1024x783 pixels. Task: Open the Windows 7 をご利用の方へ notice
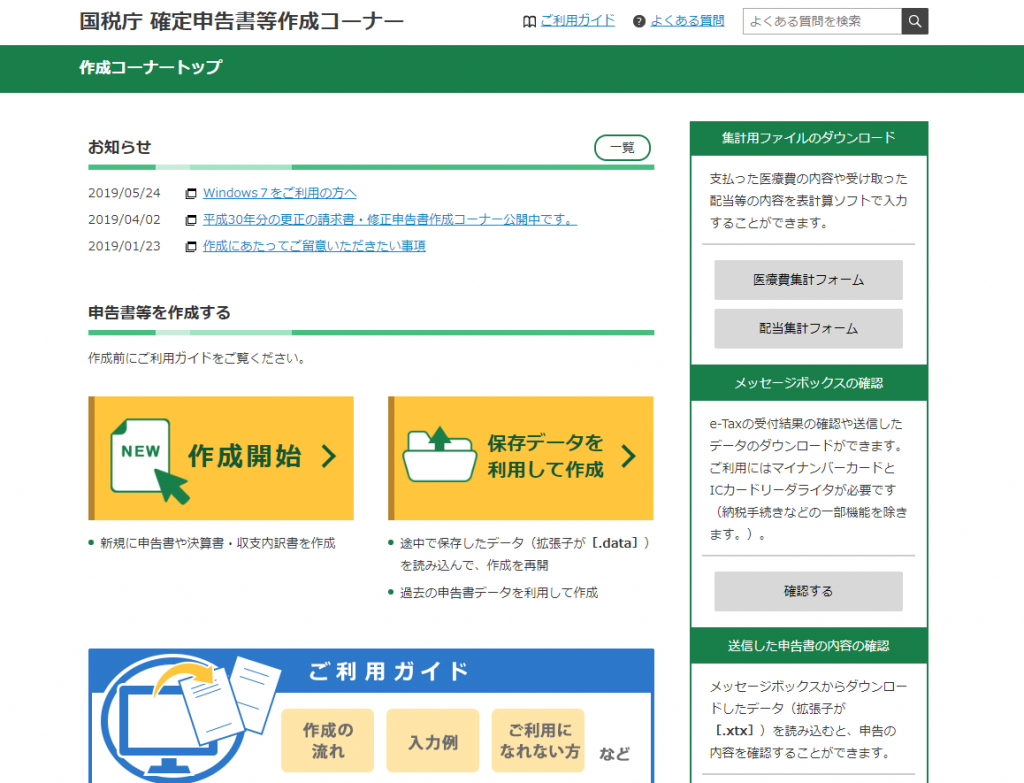(279, 193)
